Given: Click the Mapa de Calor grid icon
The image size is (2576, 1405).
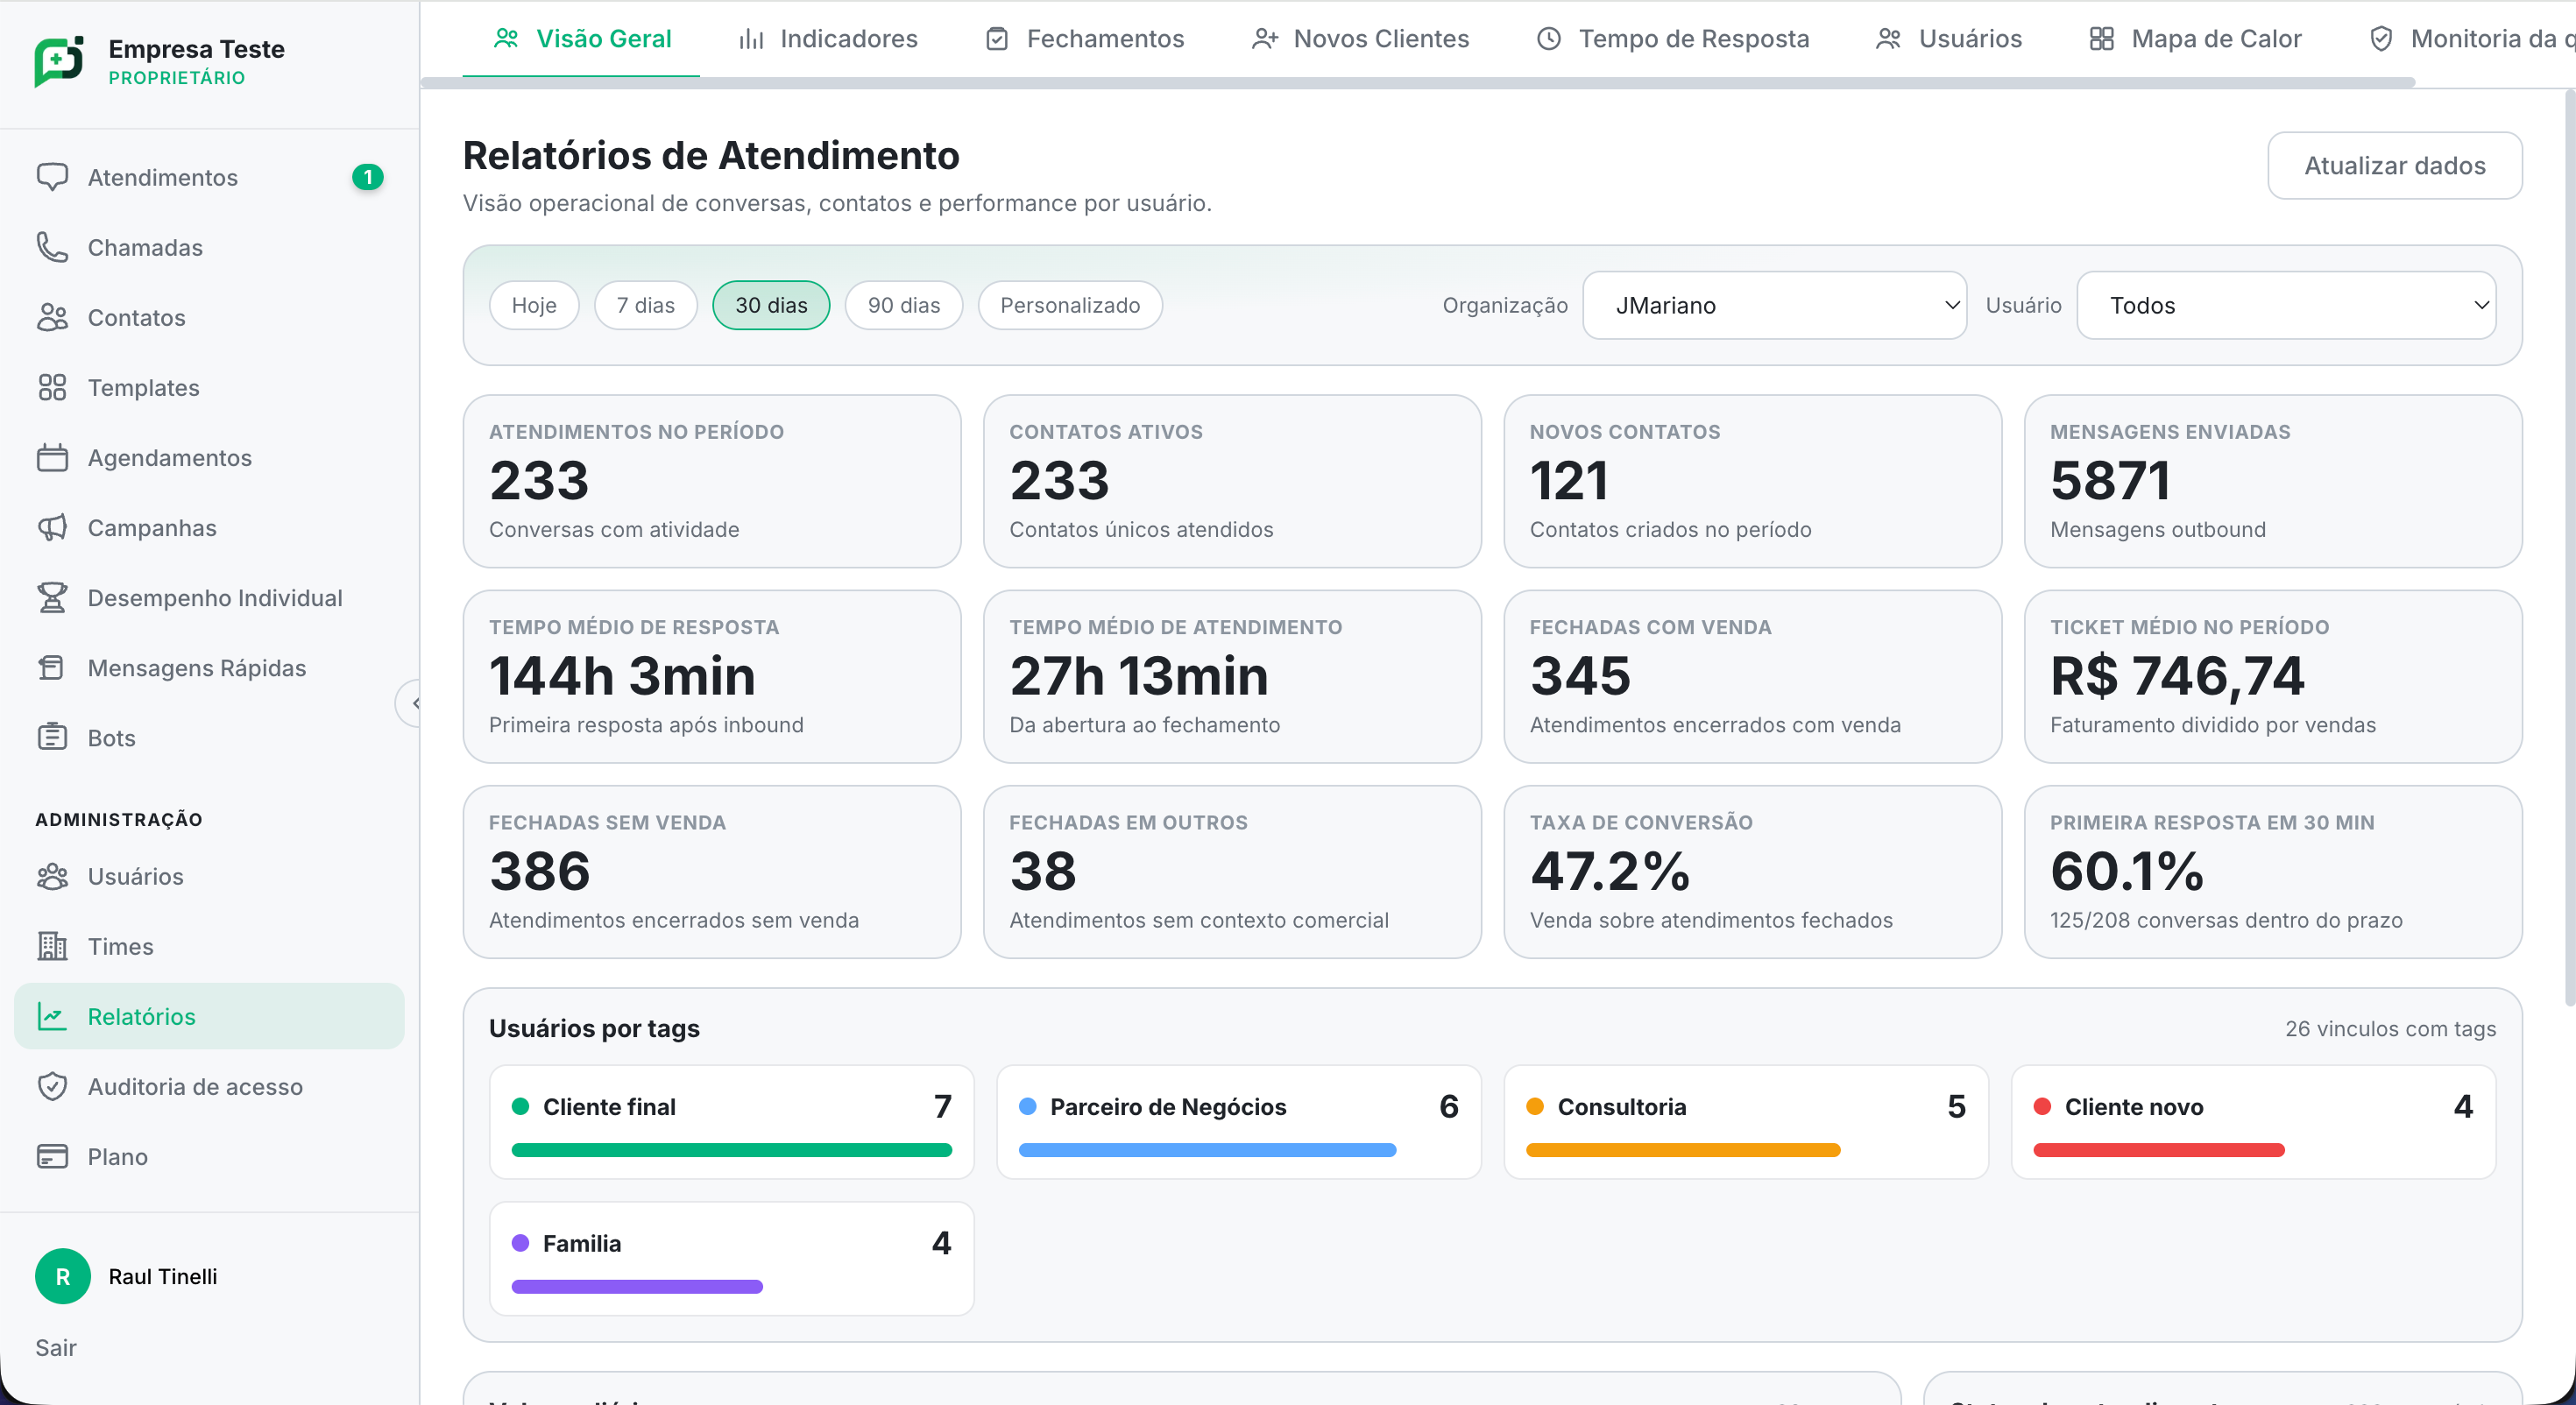Looking at the screenshot, I should click(2102, 38).
